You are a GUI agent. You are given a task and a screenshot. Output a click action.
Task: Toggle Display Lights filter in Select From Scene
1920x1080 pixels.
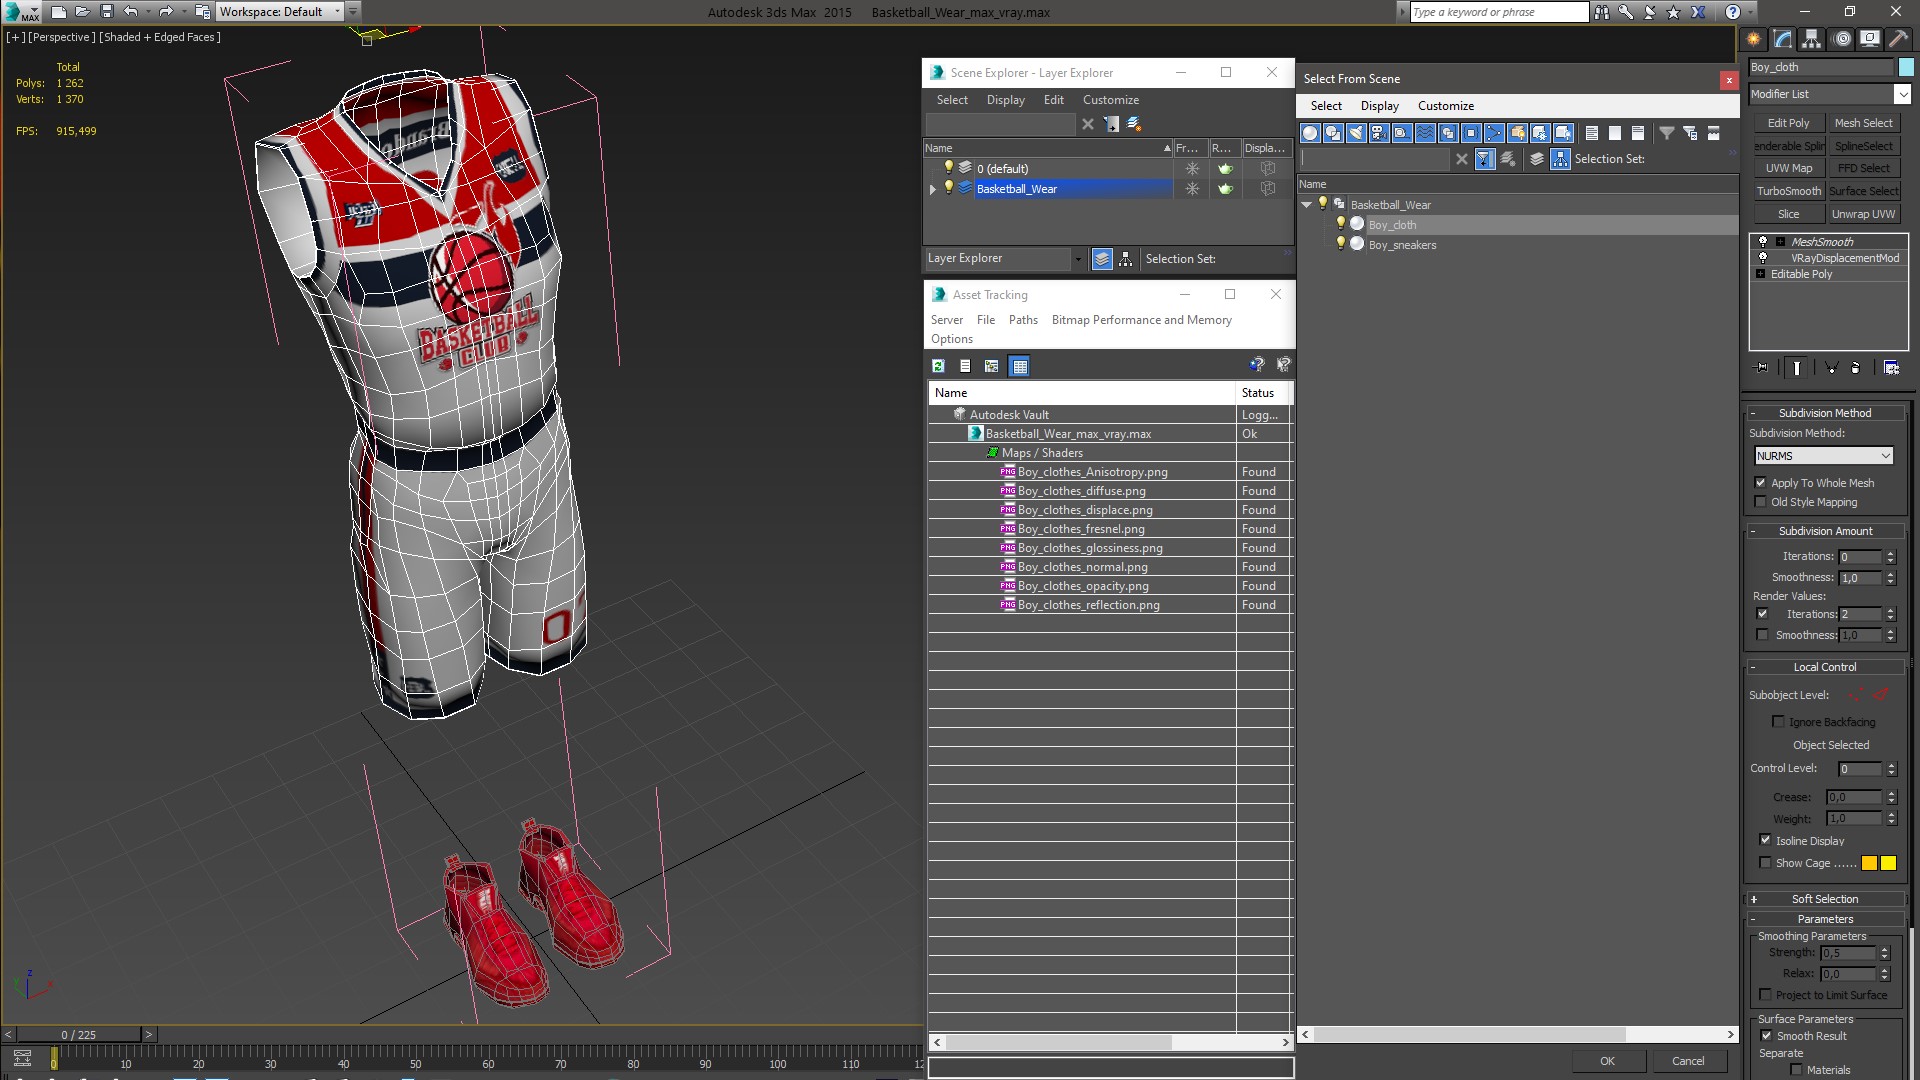point(1356,133)
